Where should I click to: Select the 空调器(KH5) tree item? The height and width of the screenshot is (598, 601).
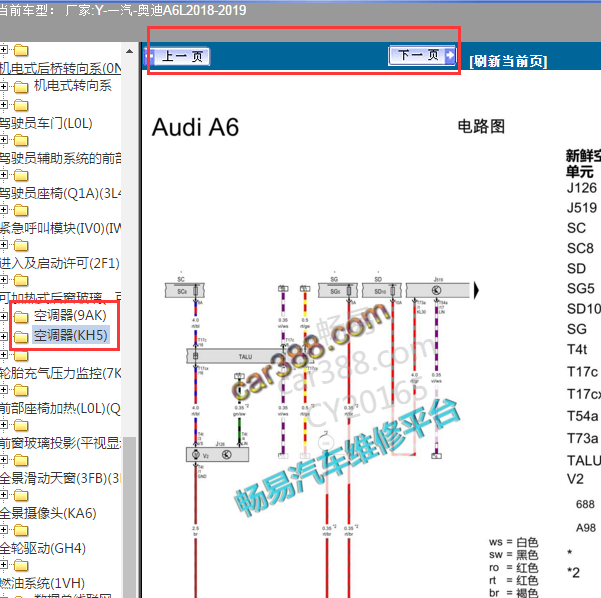coord(71,335)
